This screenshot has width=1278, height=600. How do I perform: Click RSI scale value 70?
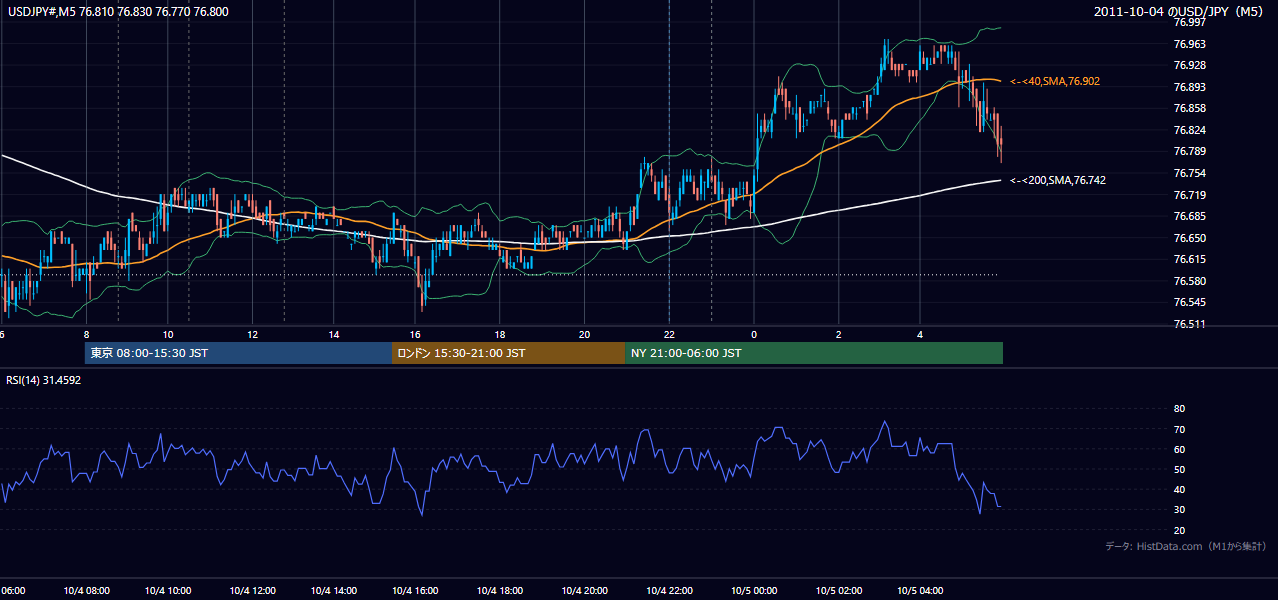point(1179,429)
